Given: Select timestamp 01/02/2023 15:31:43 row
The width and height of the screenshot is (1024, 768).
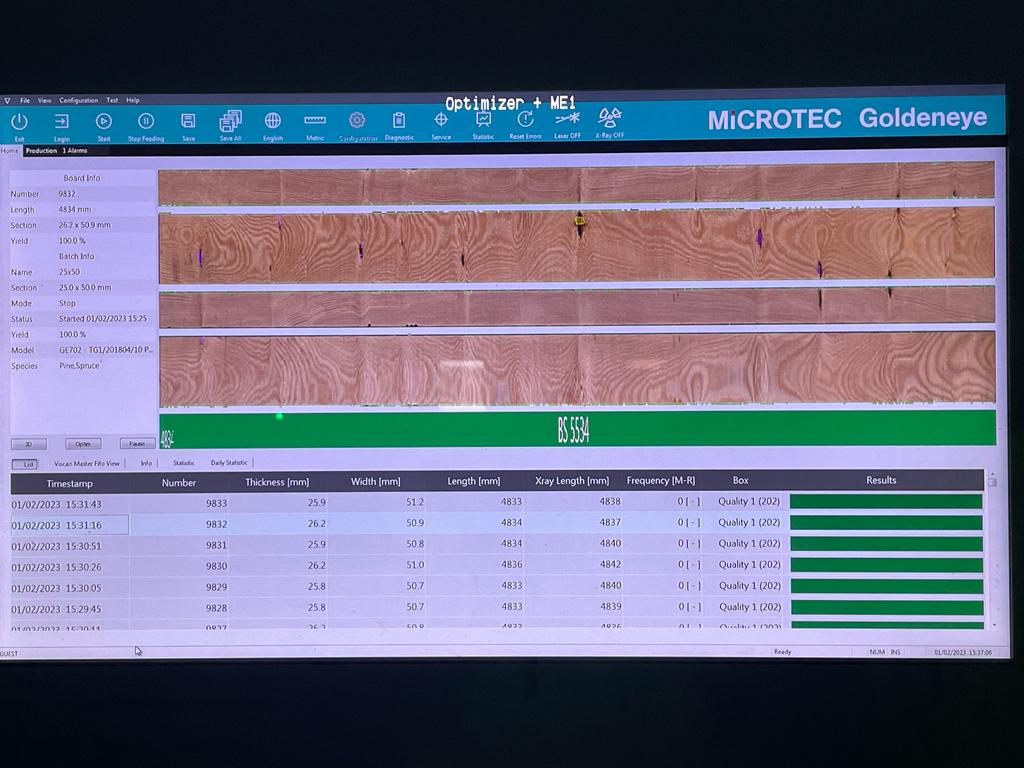Looking at the screenshot, I should click(498, 502).
